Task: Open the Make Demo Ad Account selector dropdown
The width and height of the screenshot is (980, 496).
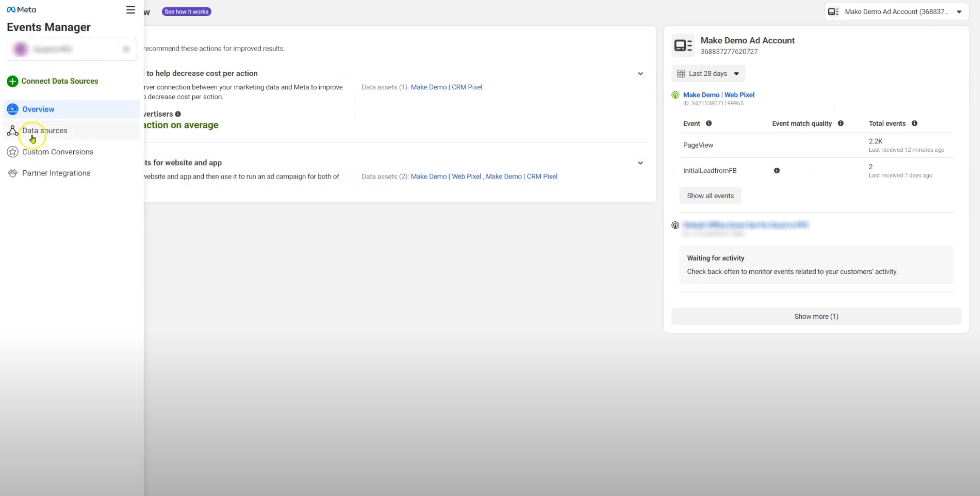Action: pyautogui.click(x=896, y=11)
